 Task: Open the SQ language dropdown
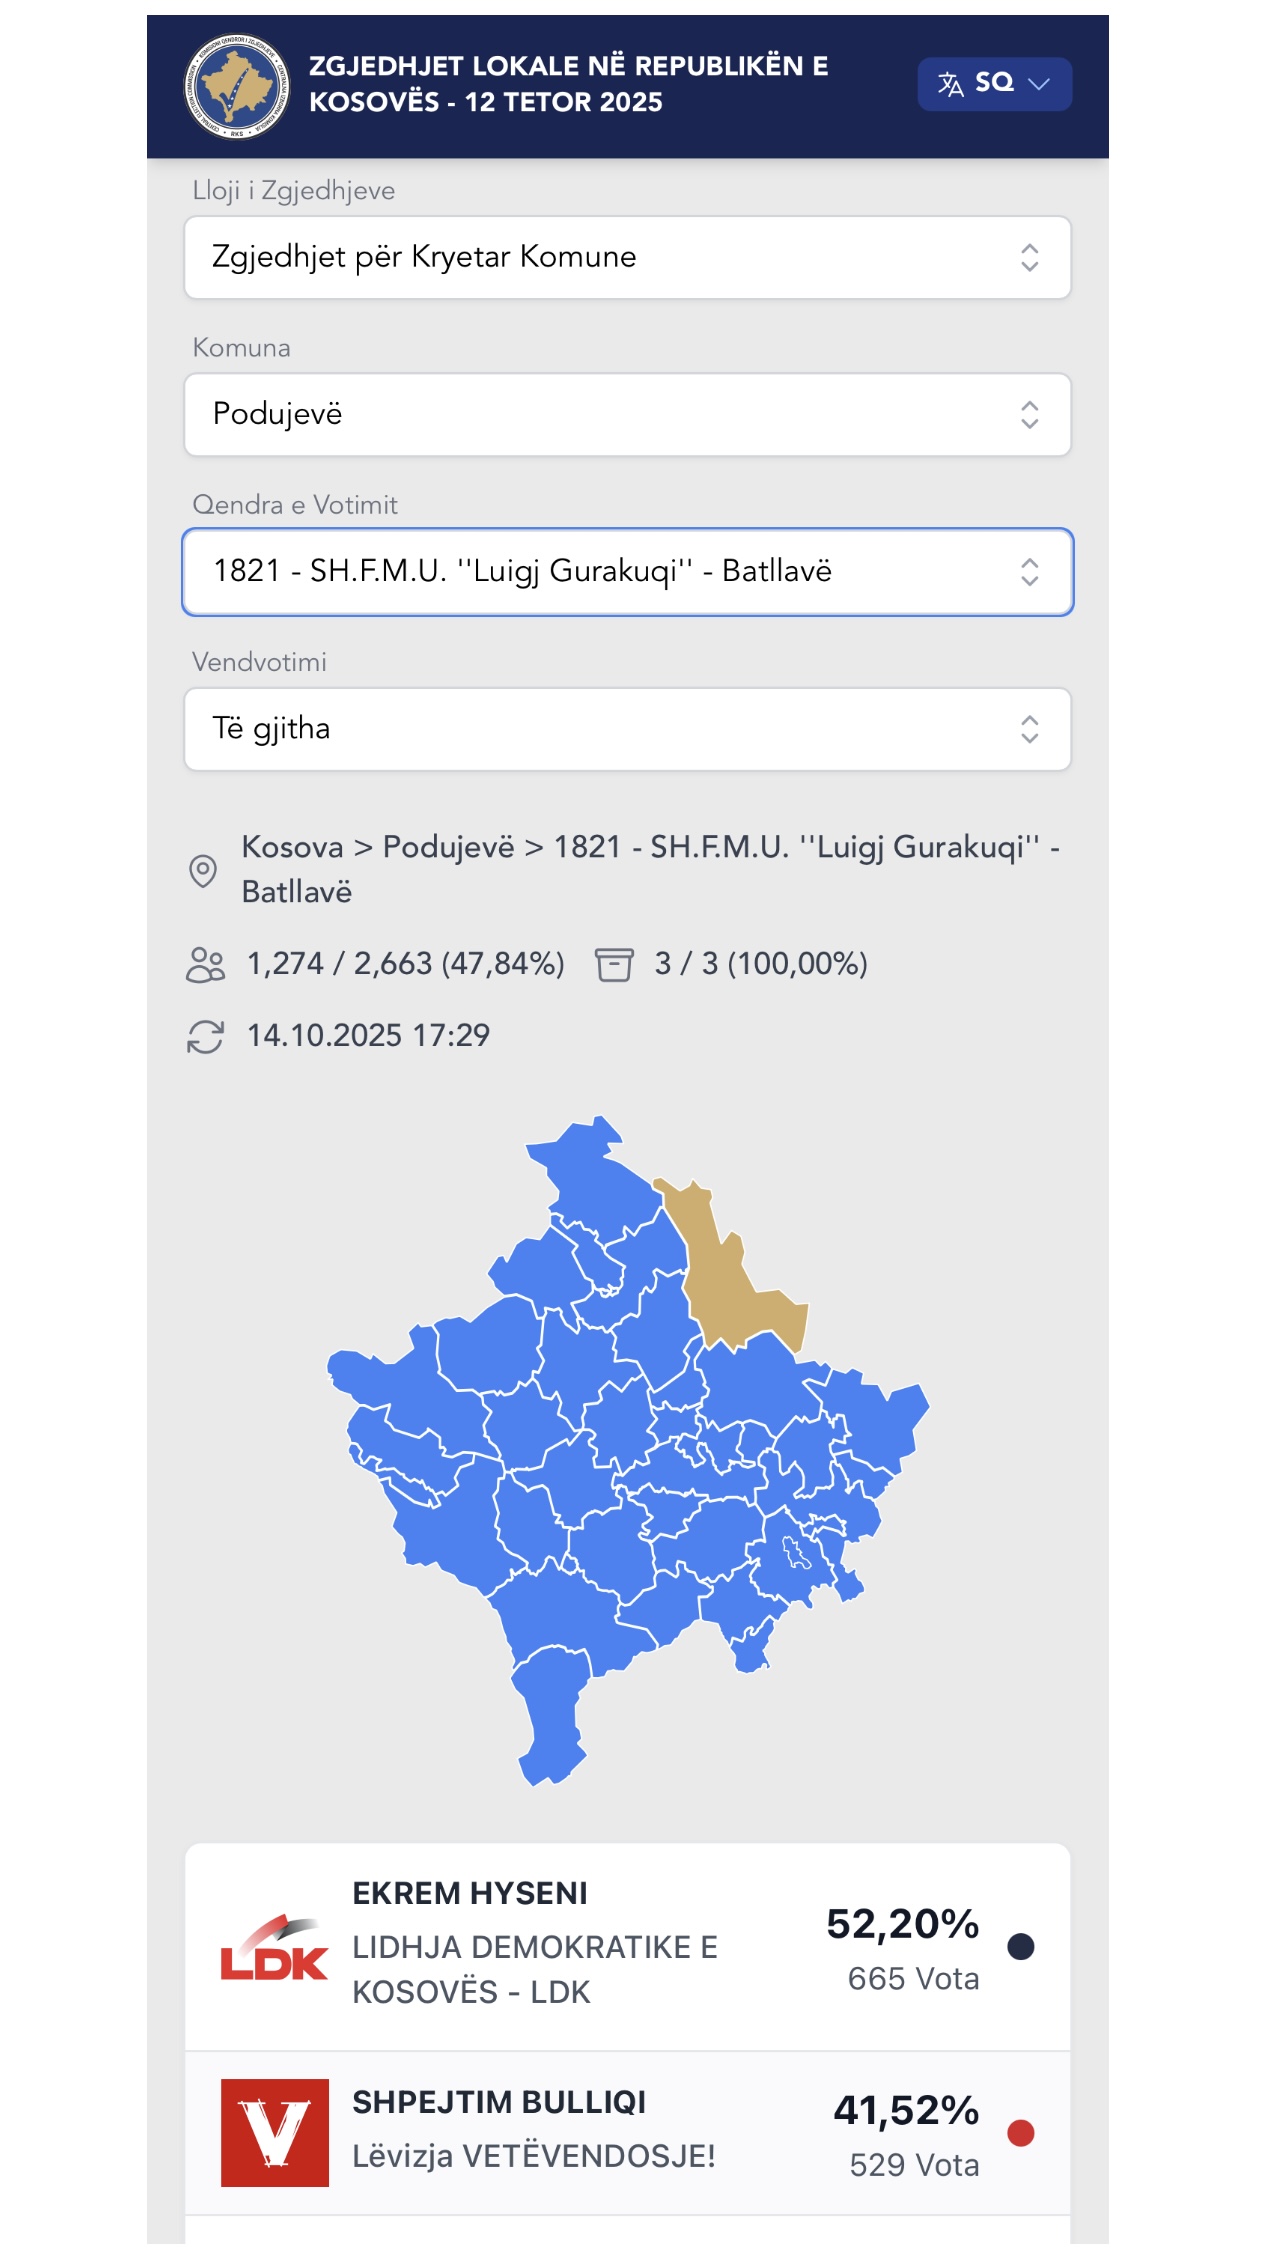click(x=994, y=84)
